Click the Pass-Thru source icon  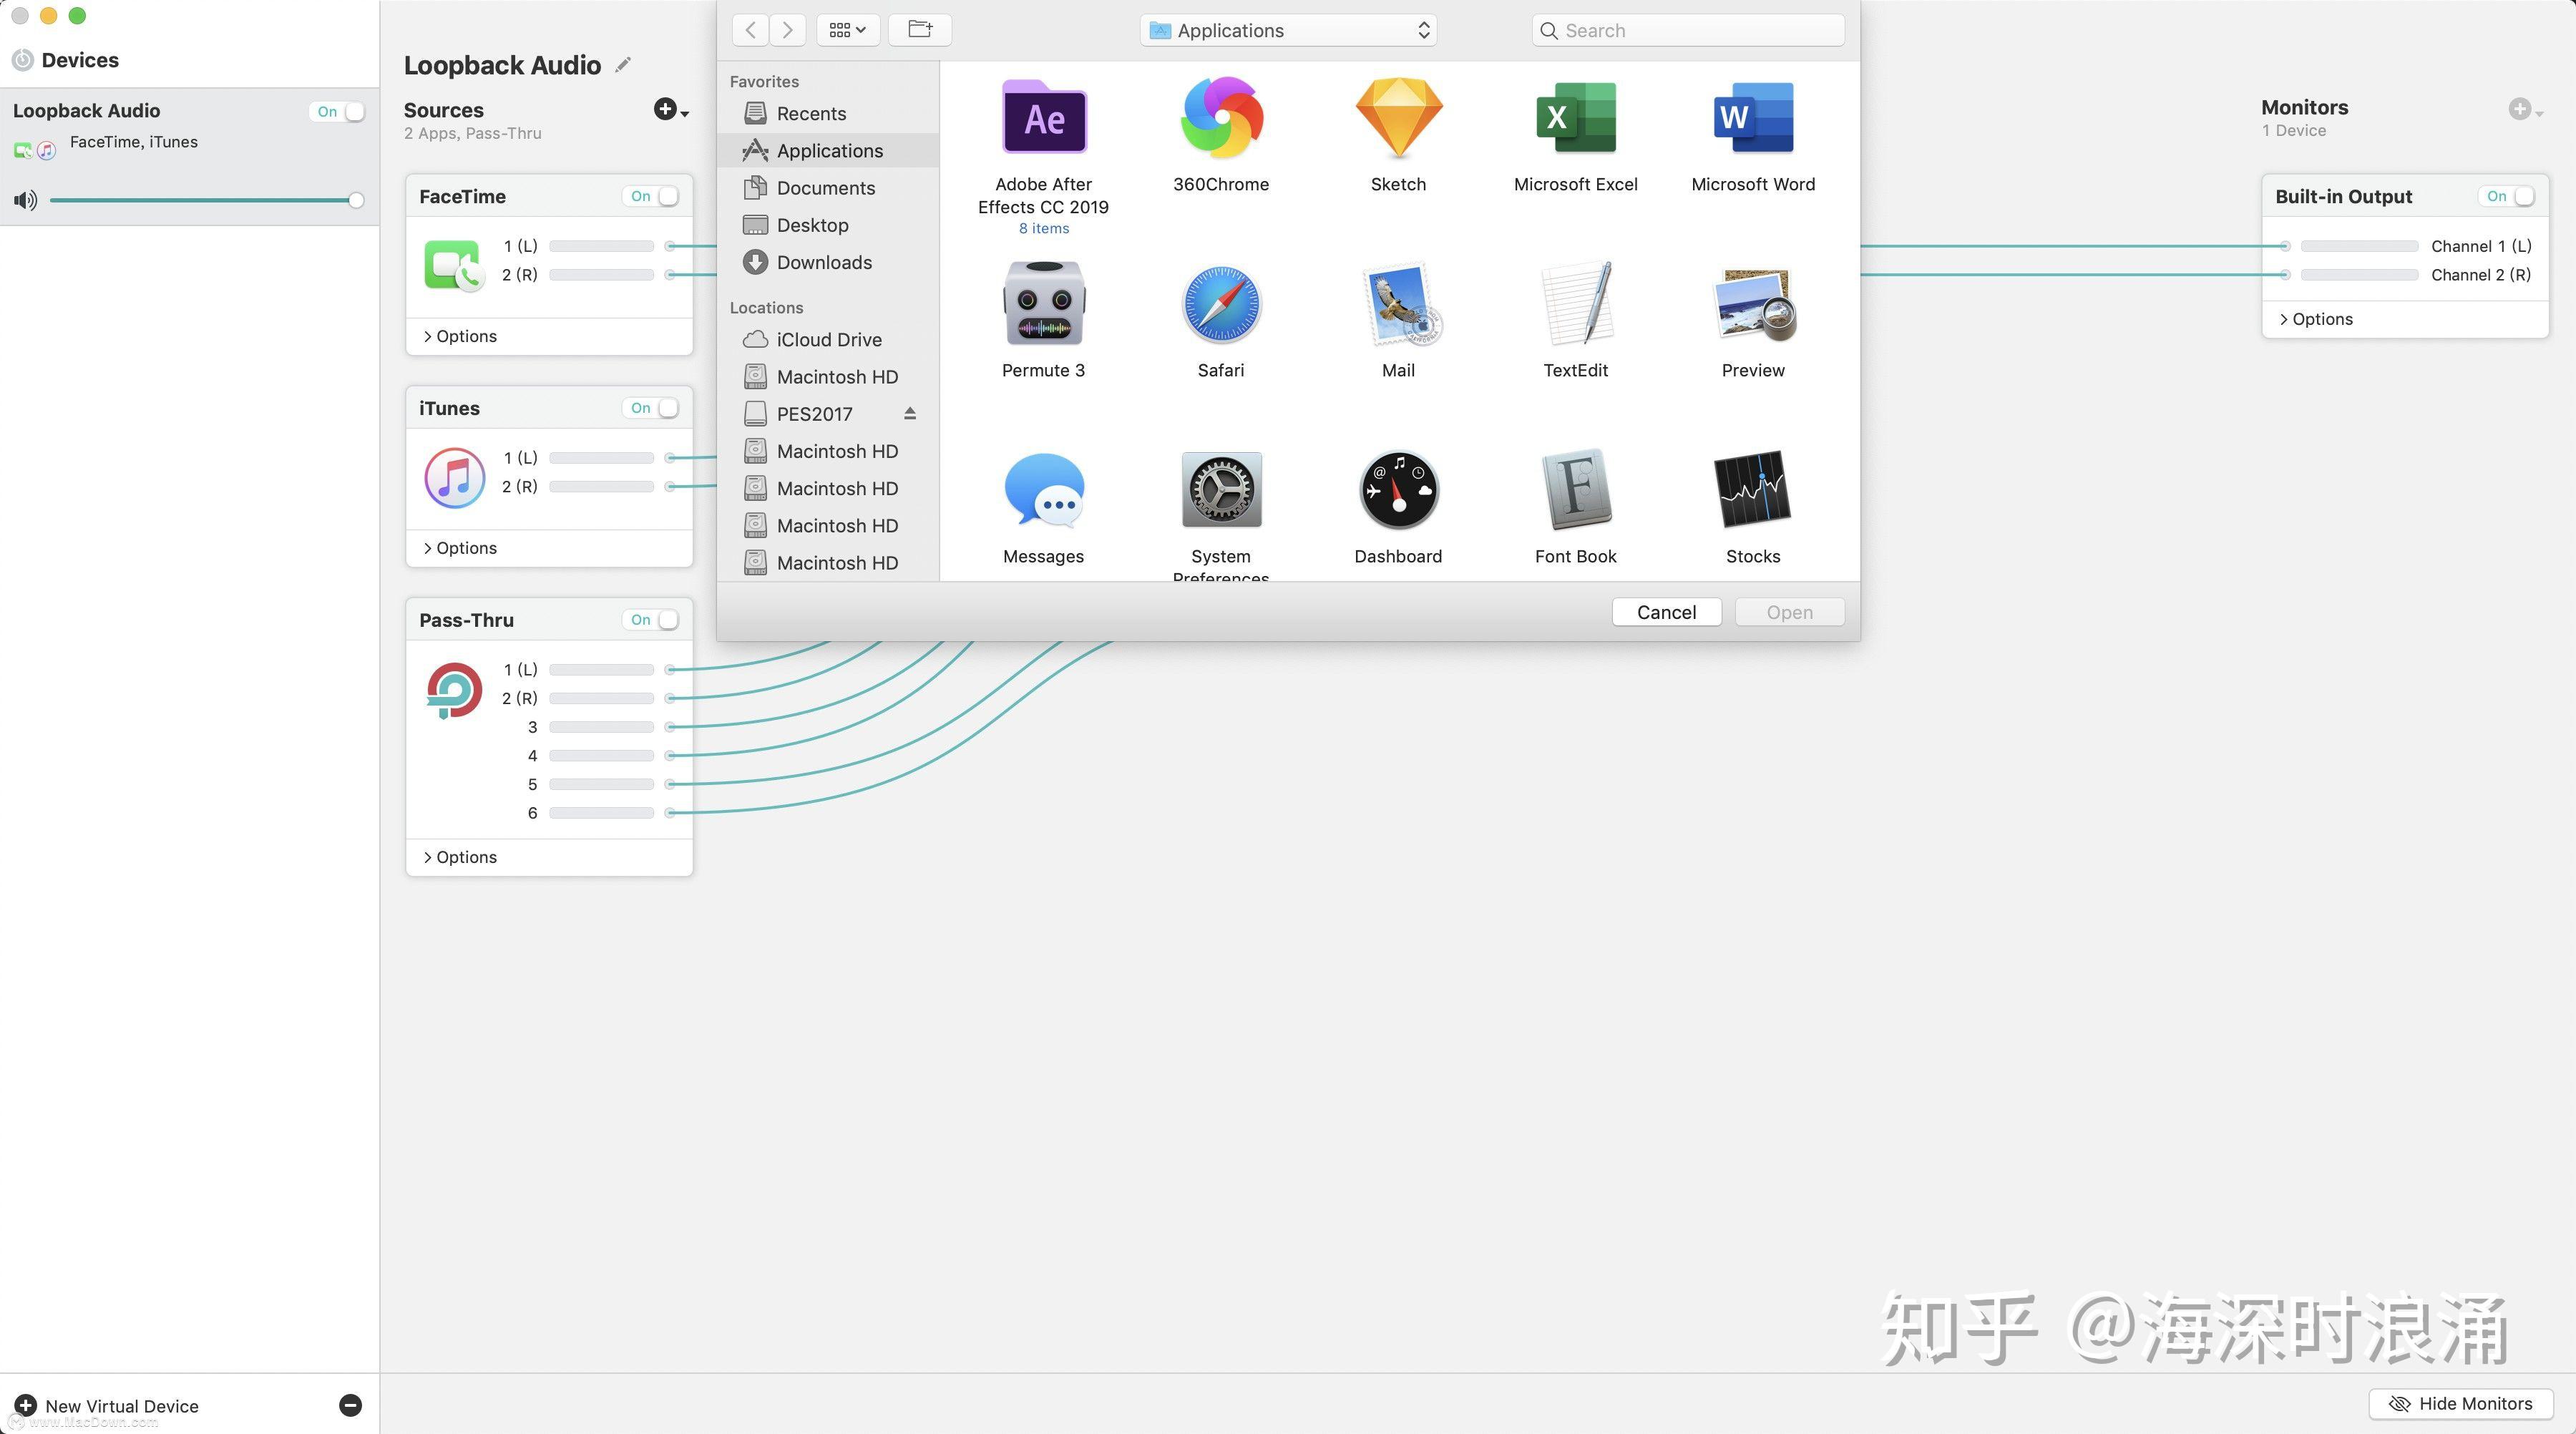(452, 689)
